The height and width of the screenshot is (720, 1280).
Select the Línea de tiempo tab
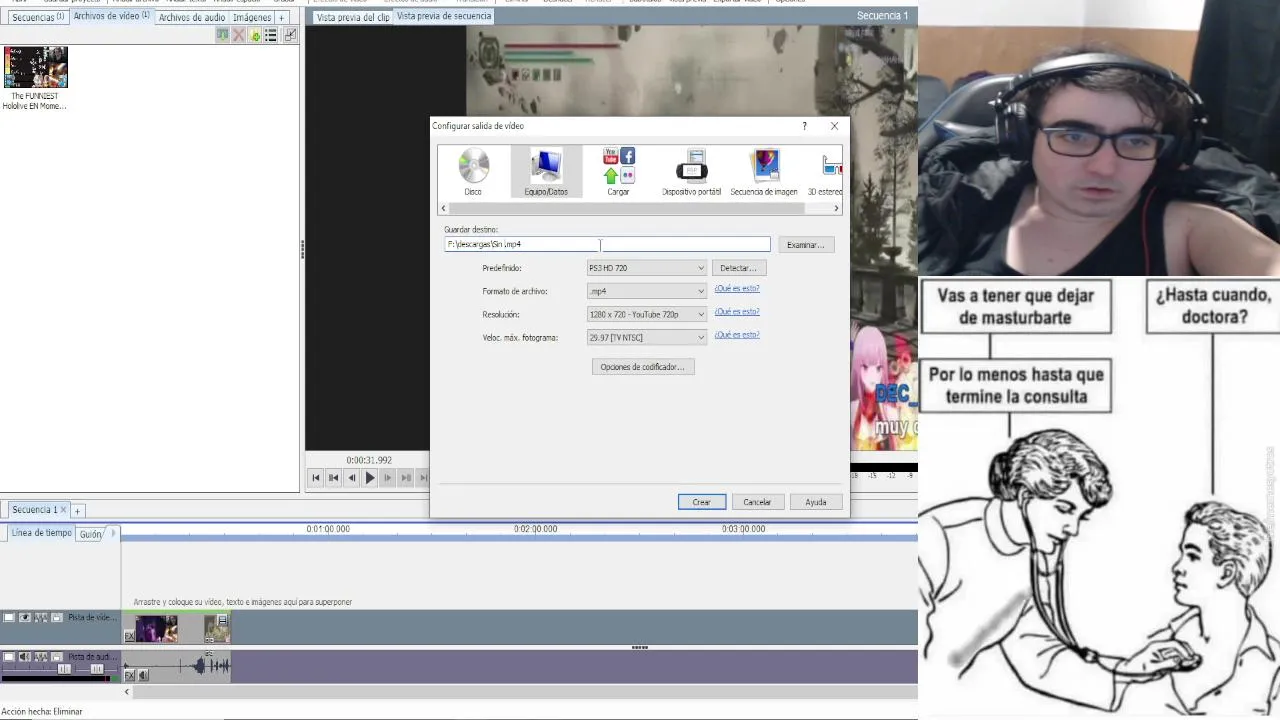[x=41, y=533]
